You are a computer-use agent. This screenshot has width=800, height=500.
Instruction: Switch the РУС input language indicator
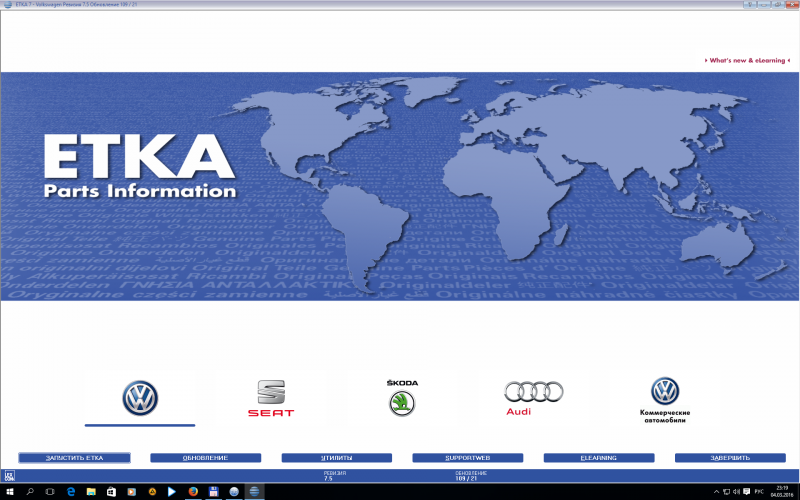[x=759, y=492]
